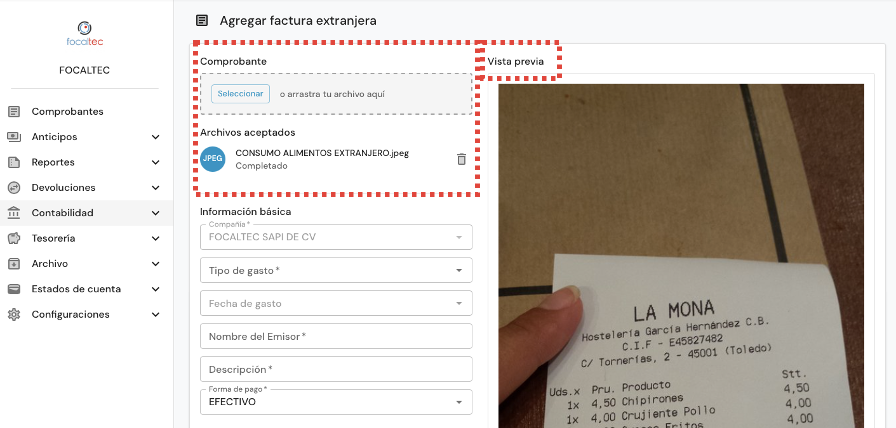Click the Nombre del Emisor field
Viewport: 896px width, 428px height.
click(336, 337)
